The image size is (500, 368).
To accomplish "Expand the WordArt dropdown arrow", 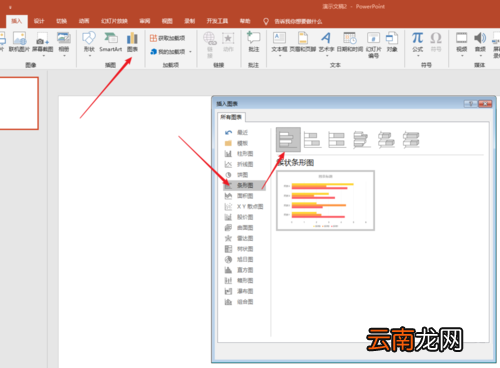I will [326, 56].
